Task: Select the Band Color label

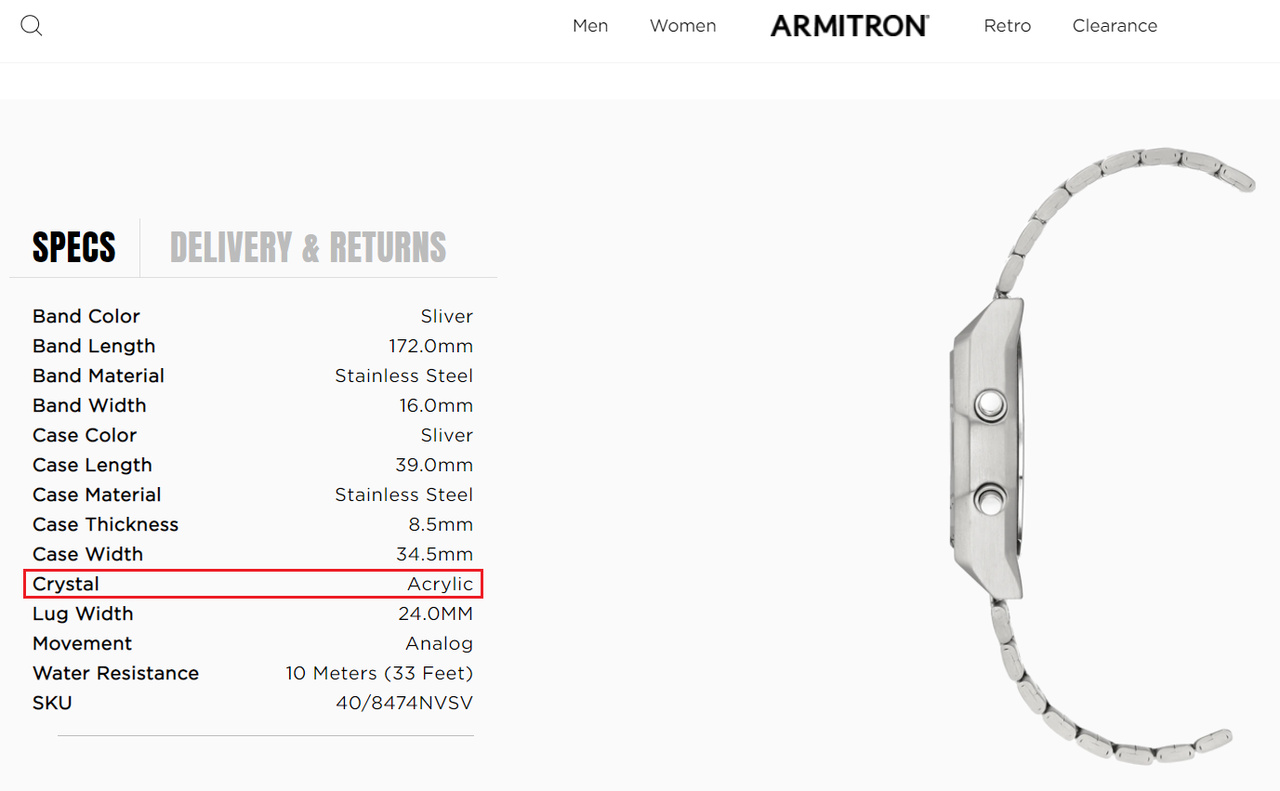Action: pyautogui.click(x=86, y=316)
